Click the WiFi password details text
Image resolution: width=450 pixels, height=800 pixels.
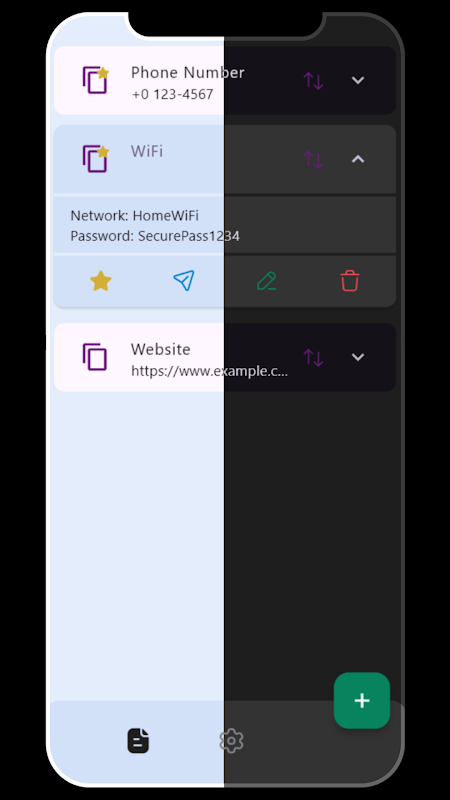(x=155, y=236)
